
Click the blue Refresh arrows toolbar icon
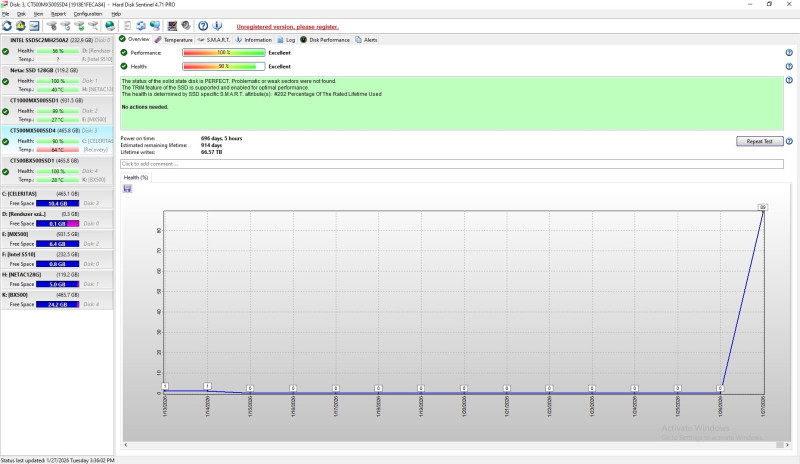[x=7, y=26]
